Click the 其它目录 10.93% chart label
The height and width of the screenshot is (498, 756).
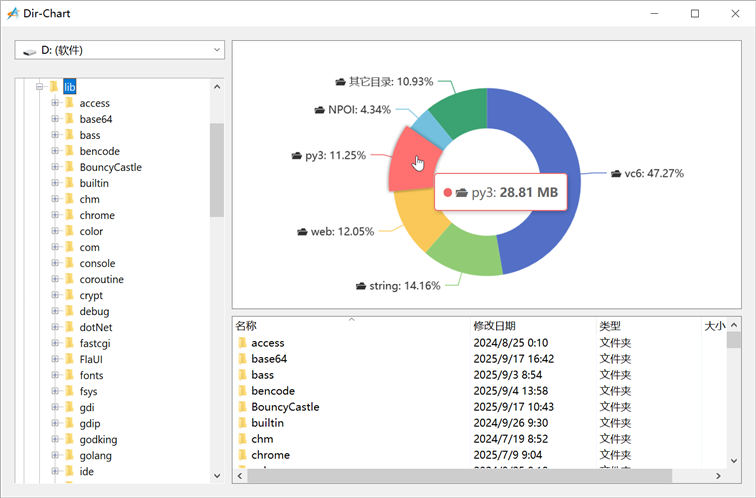pyautogui.click(x=390, y=81)
